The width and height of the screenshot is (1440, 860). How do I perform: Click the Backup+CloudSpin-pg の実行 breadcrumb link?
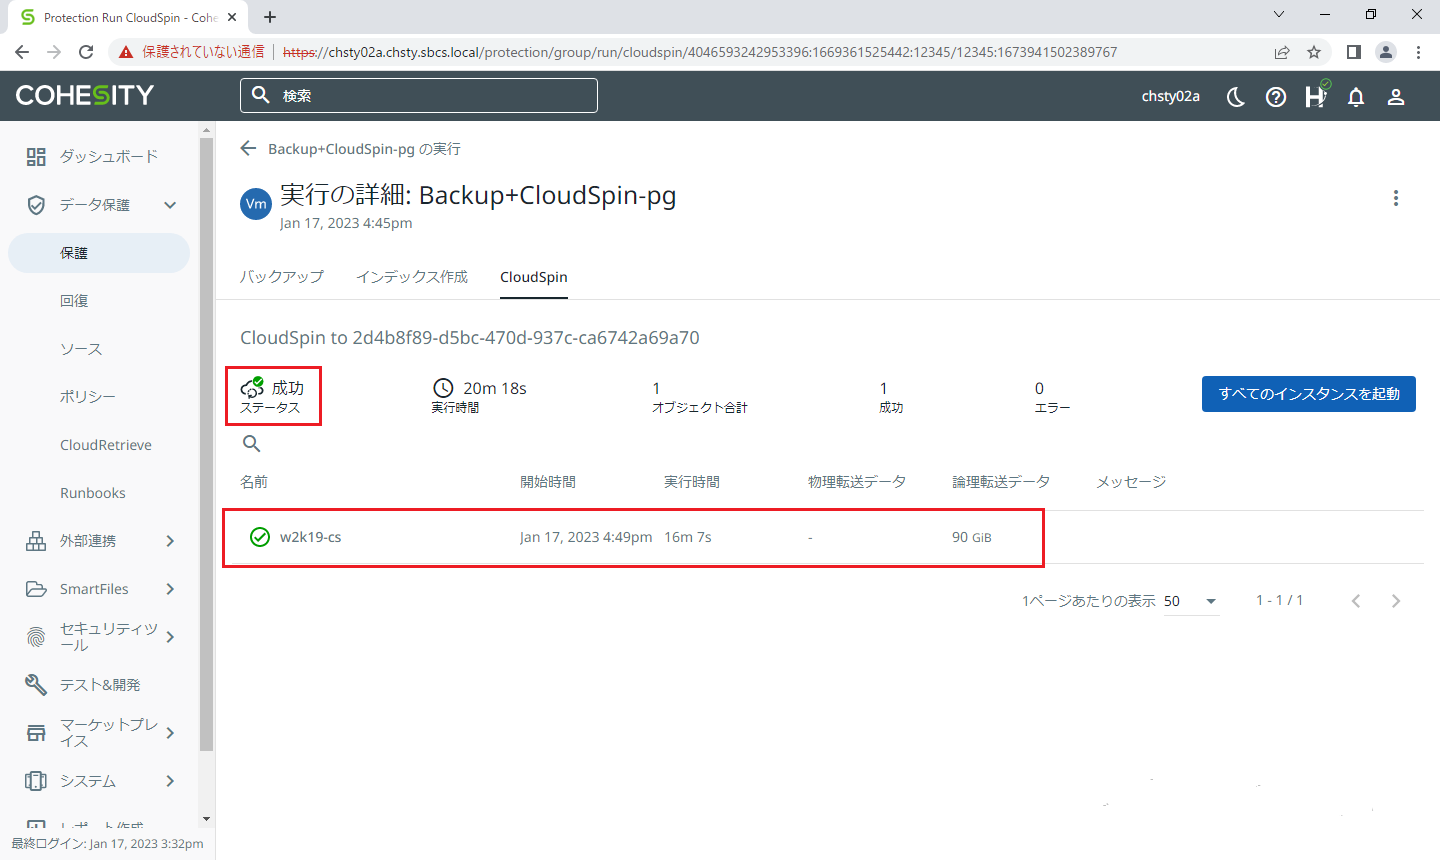coord(364,149)
